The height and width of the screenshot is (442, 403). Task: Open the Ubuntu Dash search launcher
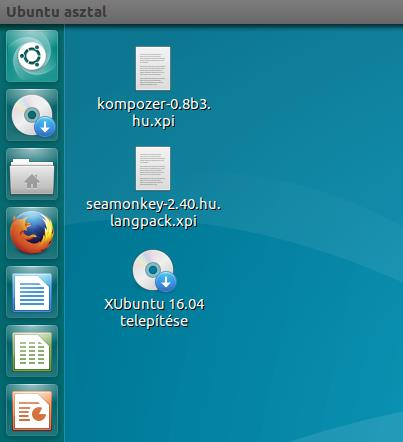click(x=32, y=56)
